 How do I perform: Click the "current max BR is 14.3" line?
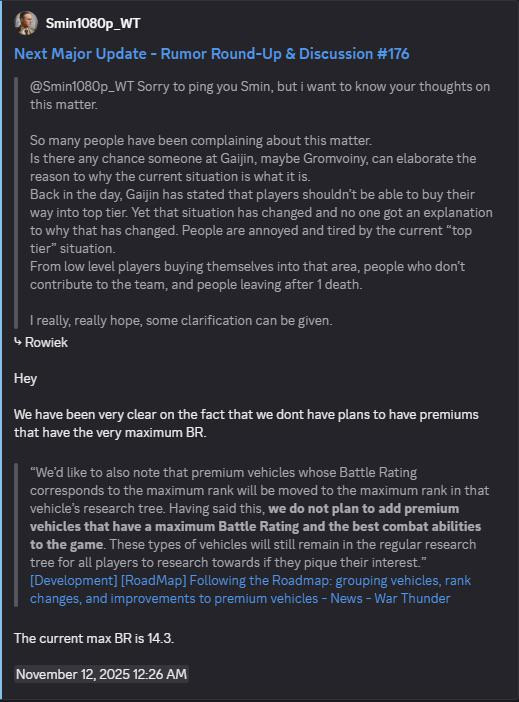[94, 638]
